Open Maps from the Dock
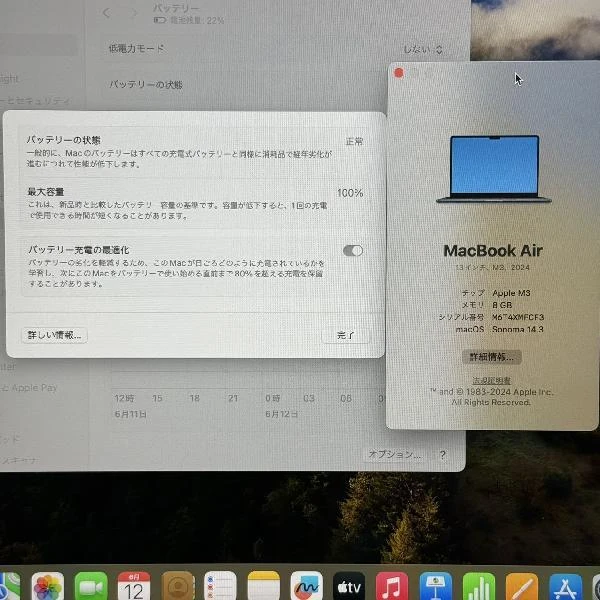The height and width of the screenshot is (600, 600). coord(8,586)
